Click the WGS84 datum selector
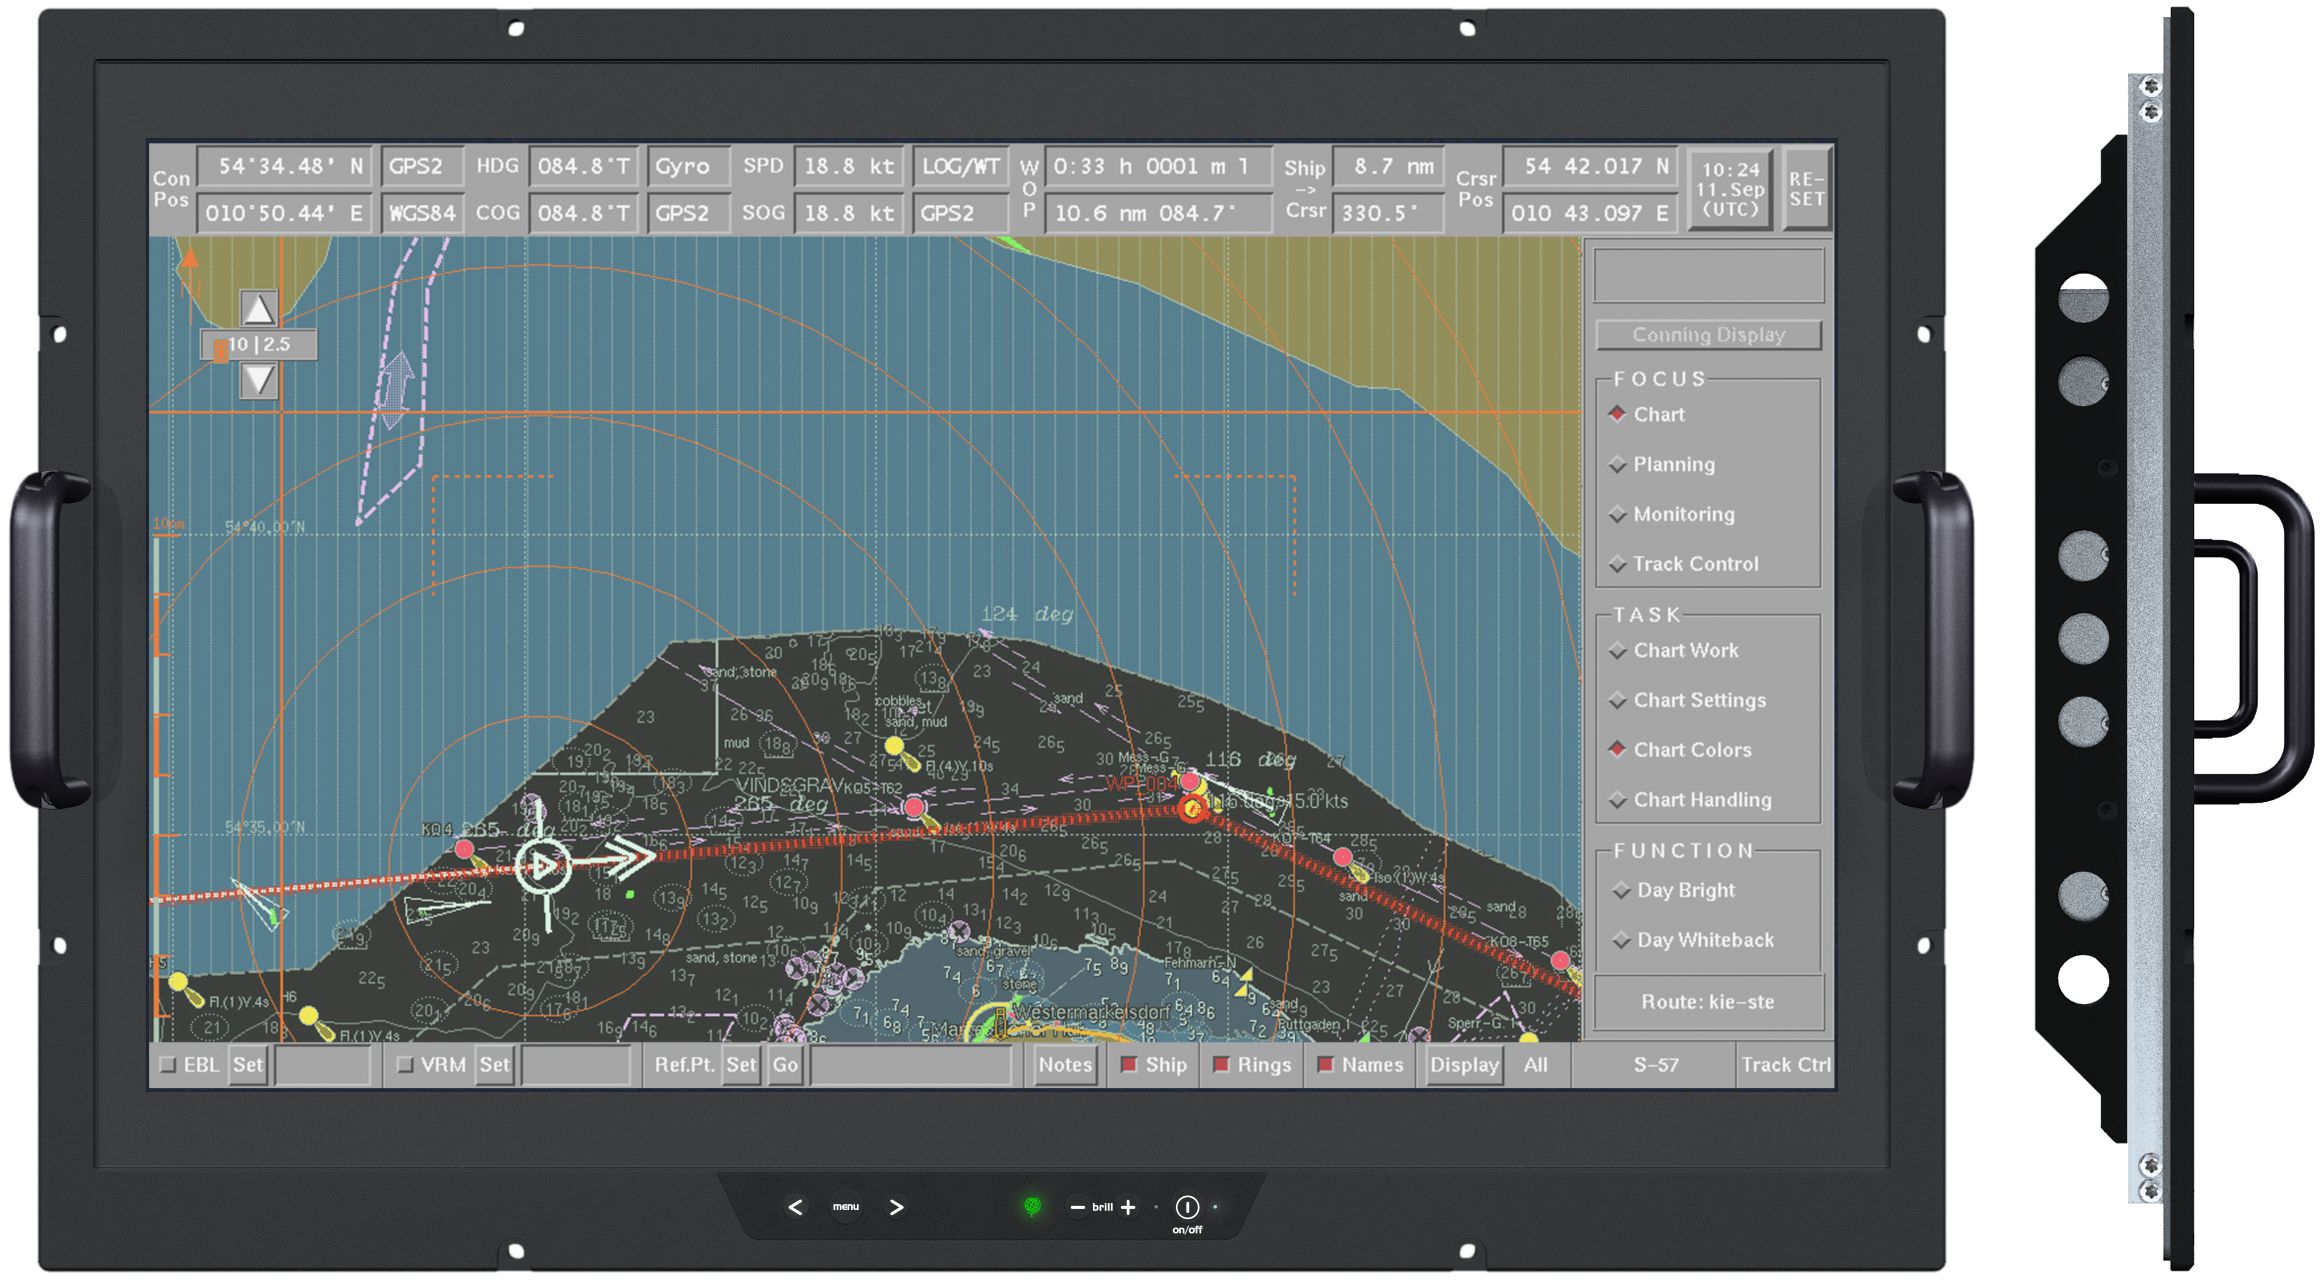The width and height of the screenshot is (2322, 1282). (x=421, y=213)
